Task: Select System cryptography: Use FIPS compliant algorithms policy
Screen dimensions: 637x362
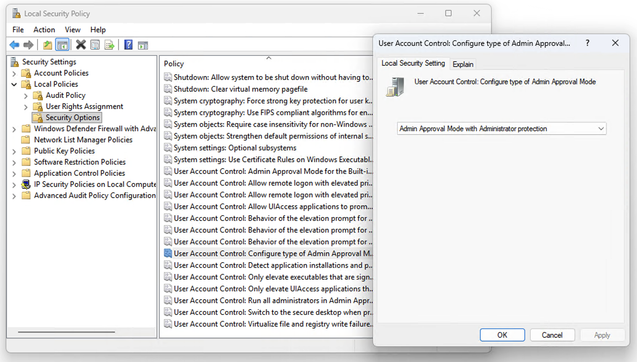Action: [x=268, y=112]
